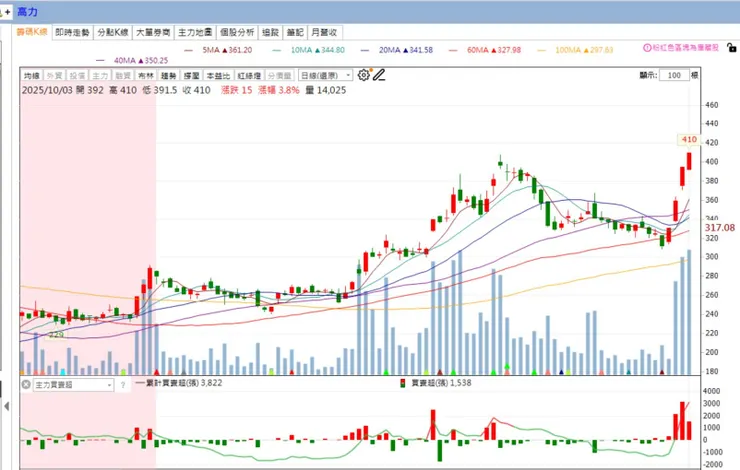The width and height of the screenshot is (740, 470).
Task: Click 漲幅 3.8% in quote line
Action: (278, 90)
